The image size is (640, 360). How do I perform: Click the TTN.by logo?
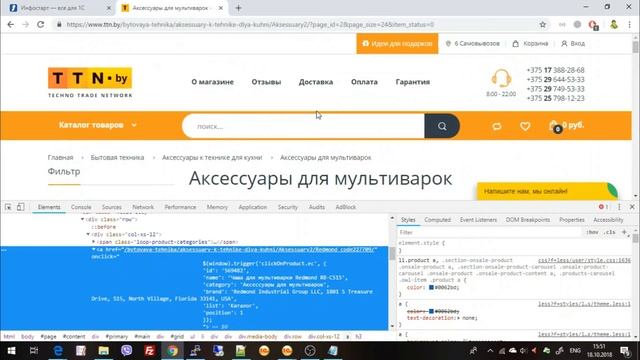click(x=90, y=82)
